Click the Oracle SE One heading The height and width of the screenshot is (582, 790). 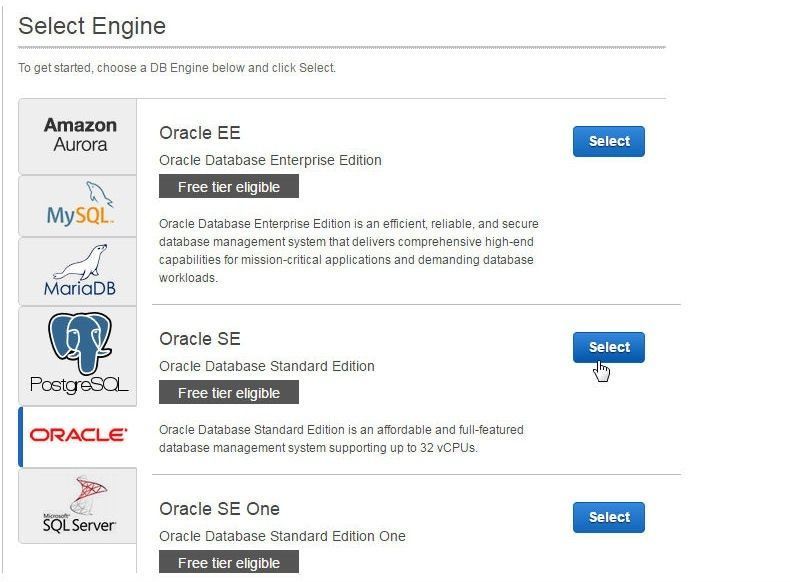coord(219,508)
